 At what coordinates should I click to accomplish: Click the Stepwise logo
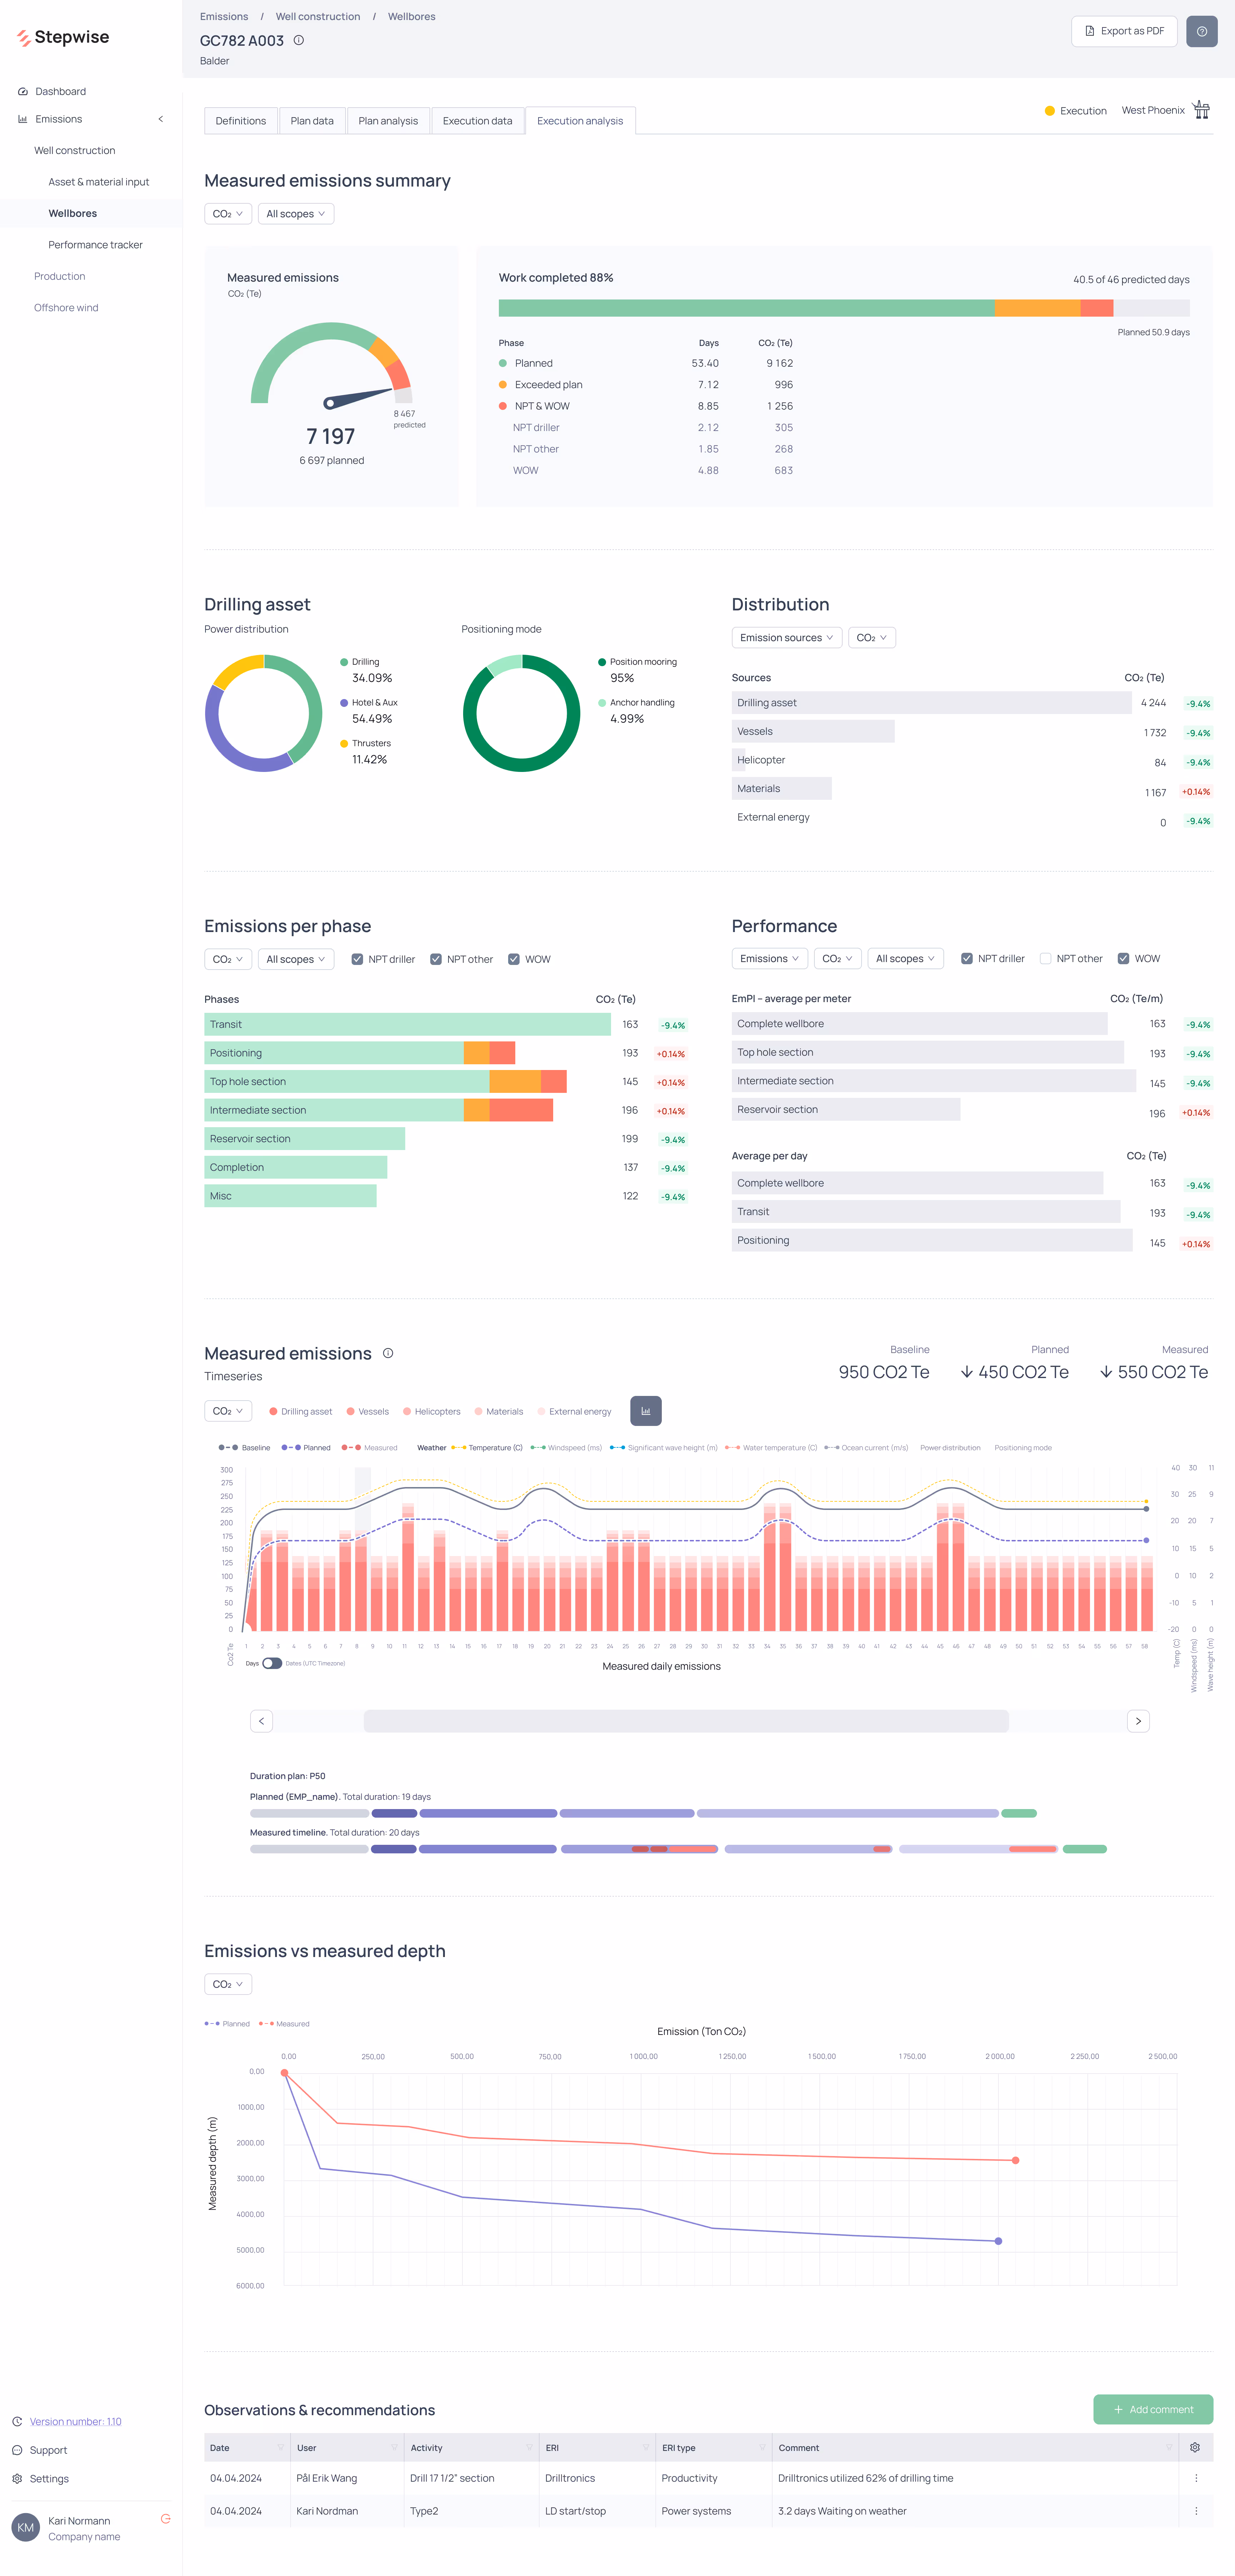(x=63, y=37)
